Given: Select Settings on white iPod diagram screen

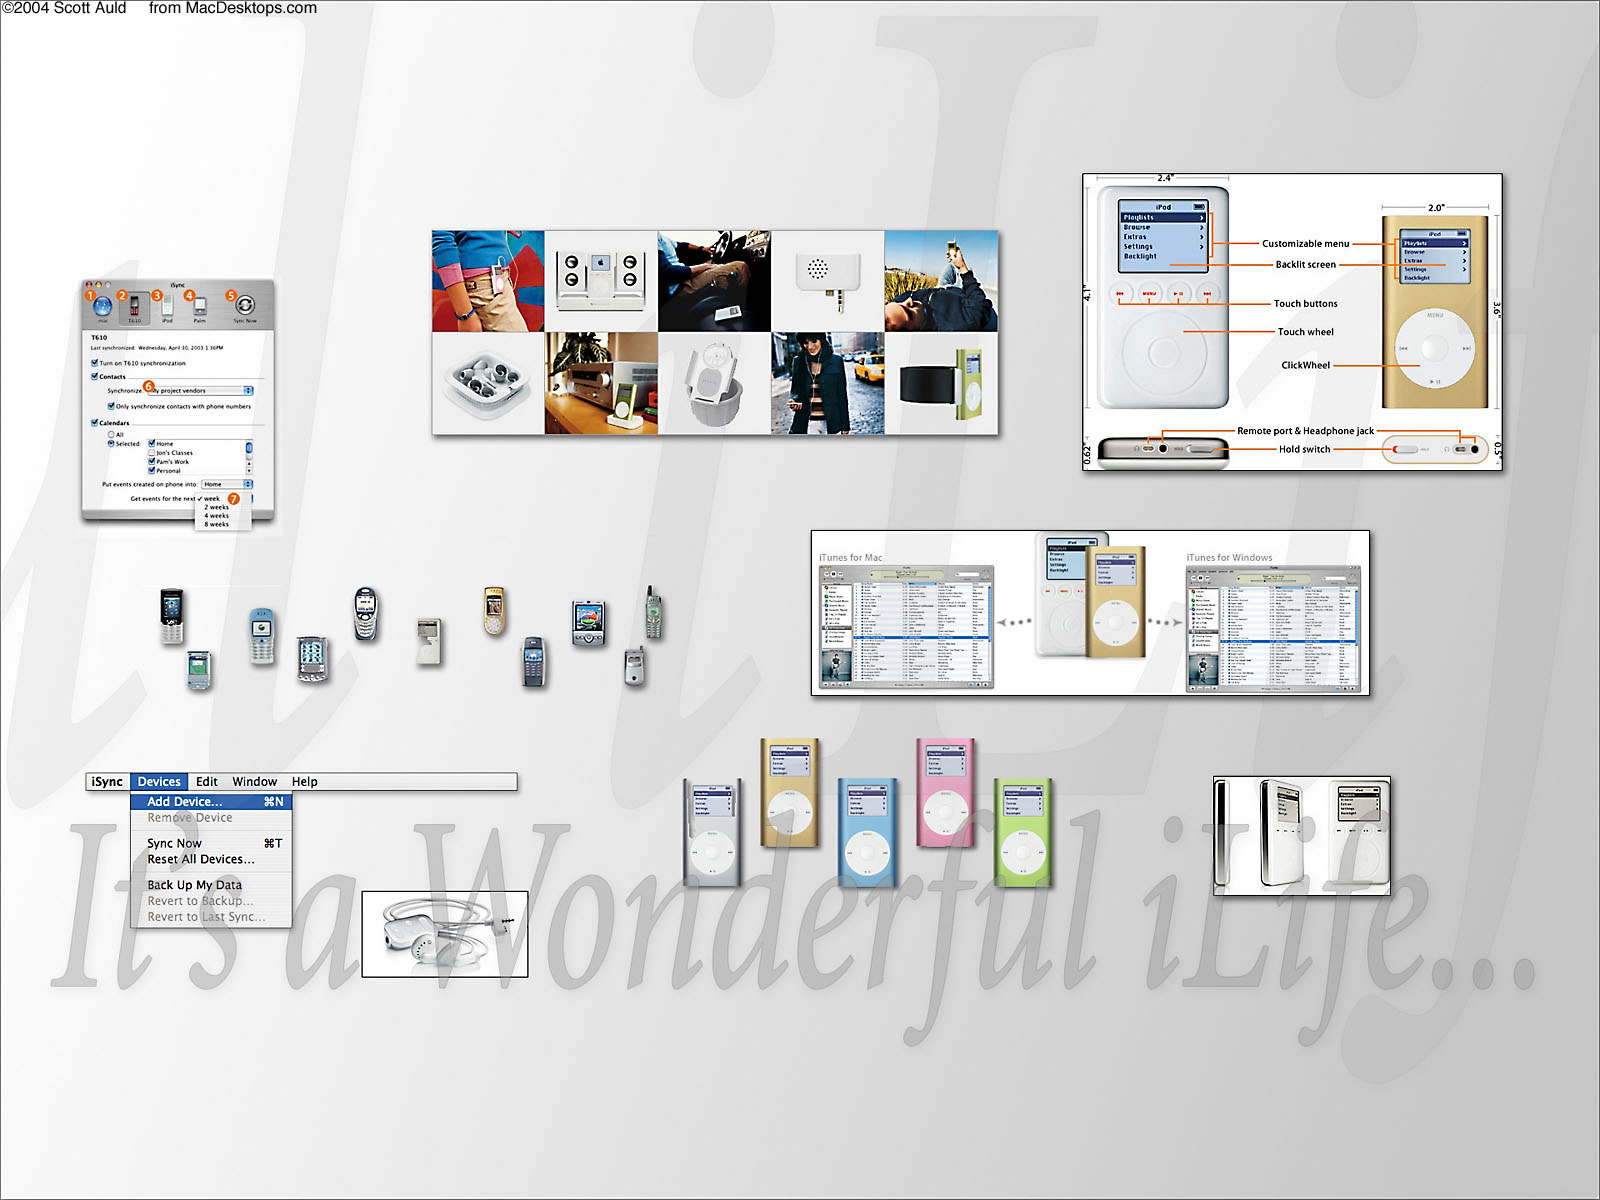Looking at the screenshot, I should (1163, 246).
